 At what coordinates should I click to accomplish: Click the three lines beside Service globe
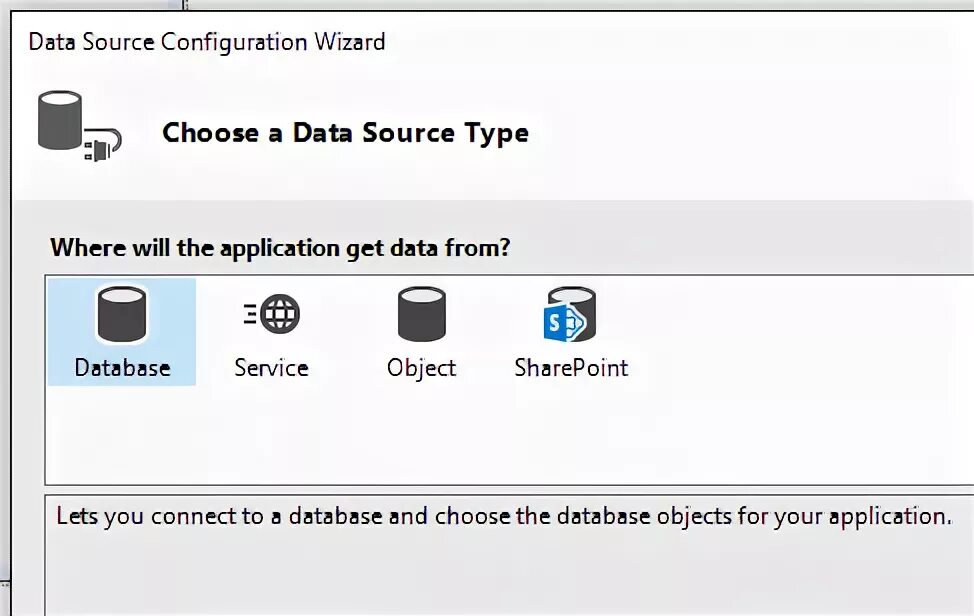[250, 314]
